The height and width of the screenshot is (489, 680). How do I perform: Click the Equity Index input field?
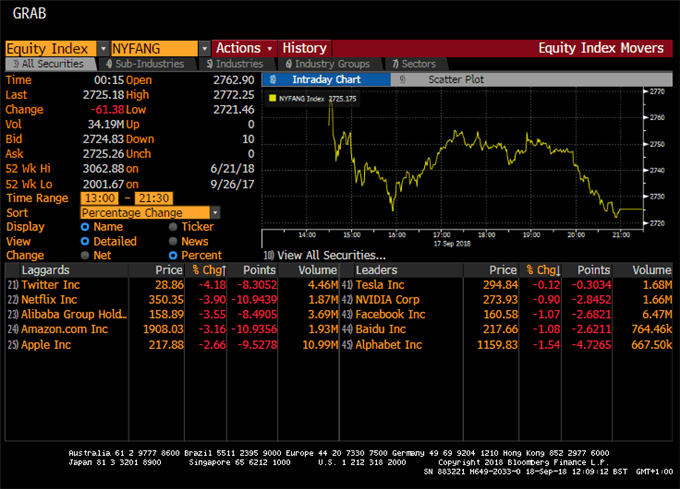[51, 49]
